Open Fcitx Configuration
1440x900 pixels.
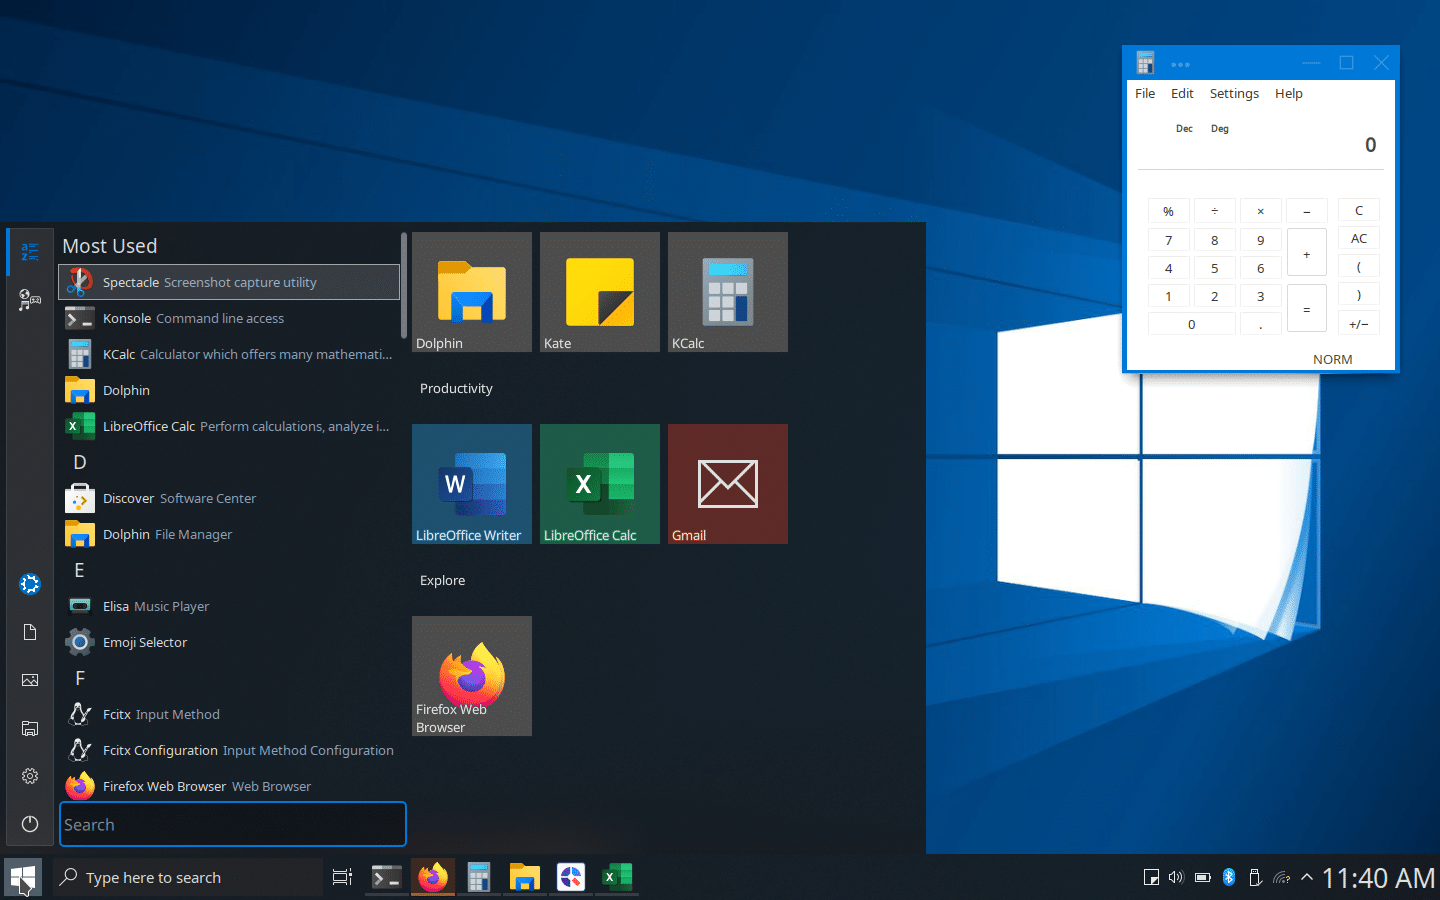(x=229, y=750)
